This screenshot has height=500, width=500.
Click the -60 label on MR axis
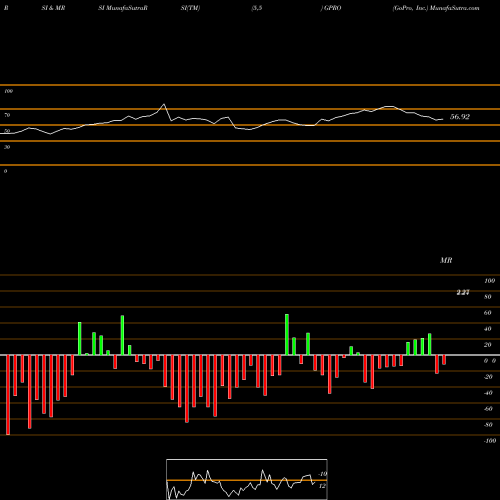[488, 409]
